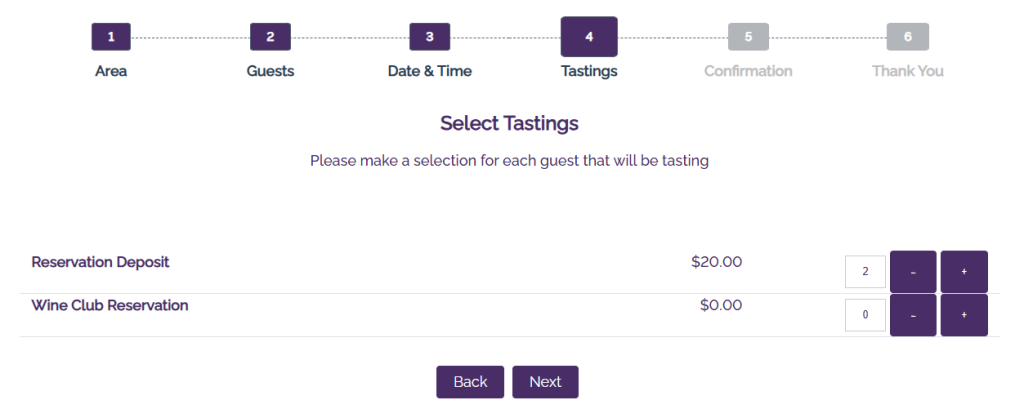This screenshot has height=409, width=1024.
Task: Decrease Reservation Deposit quantity with minus
Action: [x=913, y=272]
